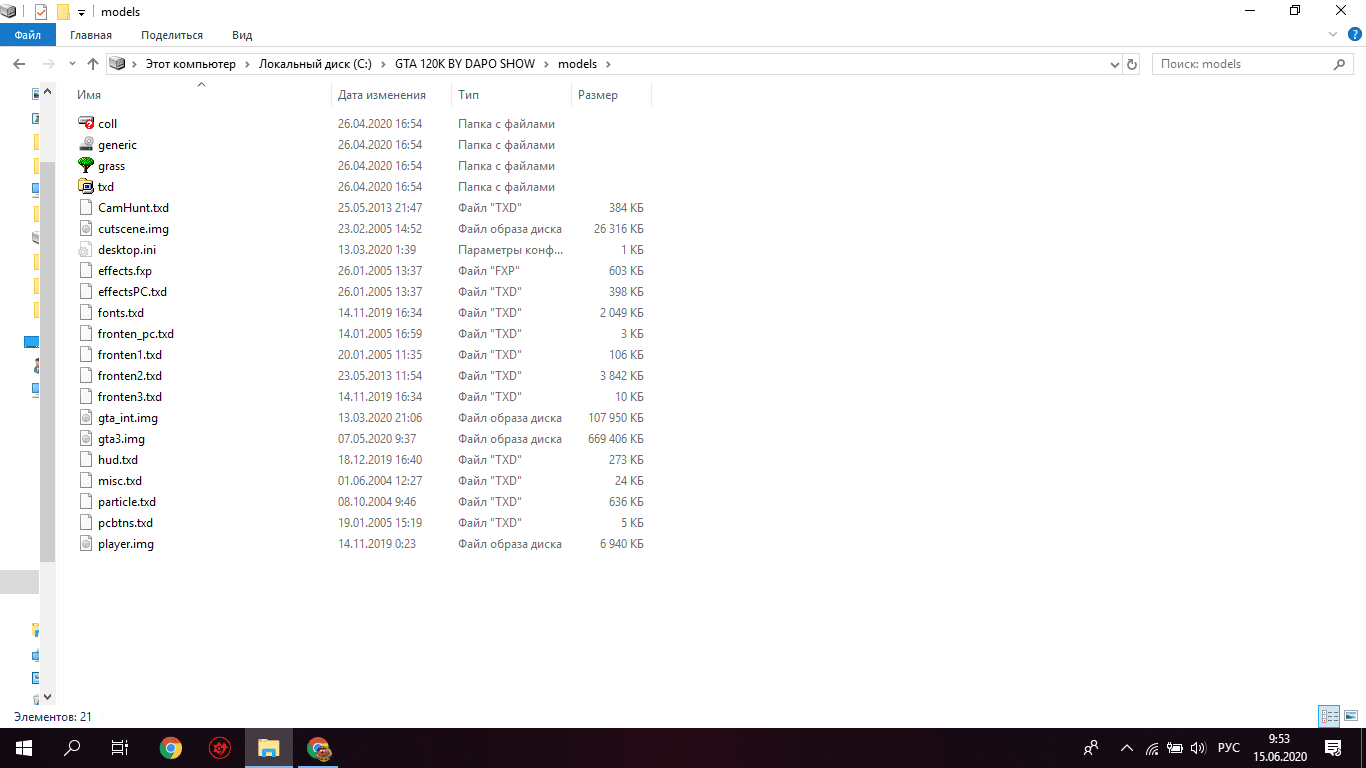Expand the ribbon with the chevron

1331,34
